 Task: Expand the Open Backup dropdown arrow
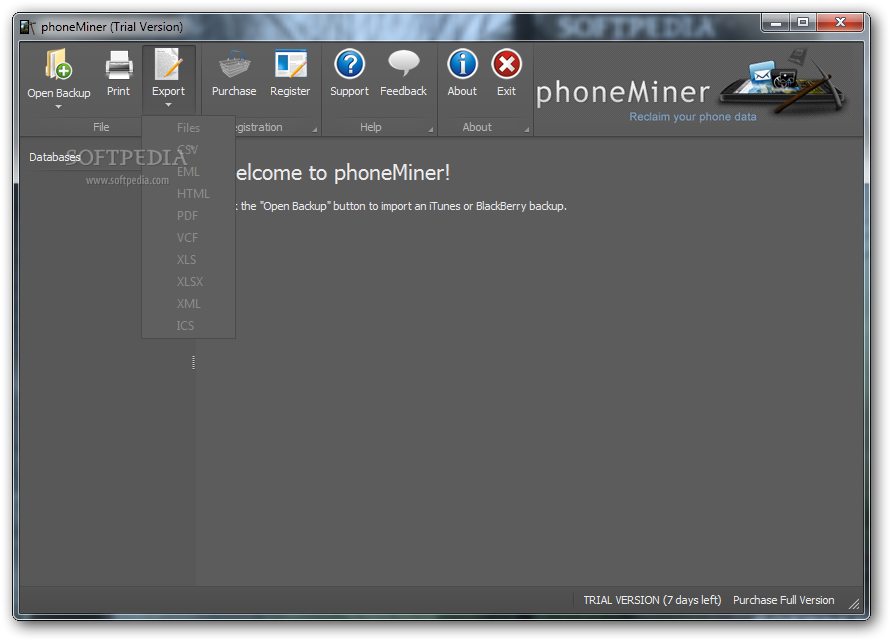pos(58,106)
